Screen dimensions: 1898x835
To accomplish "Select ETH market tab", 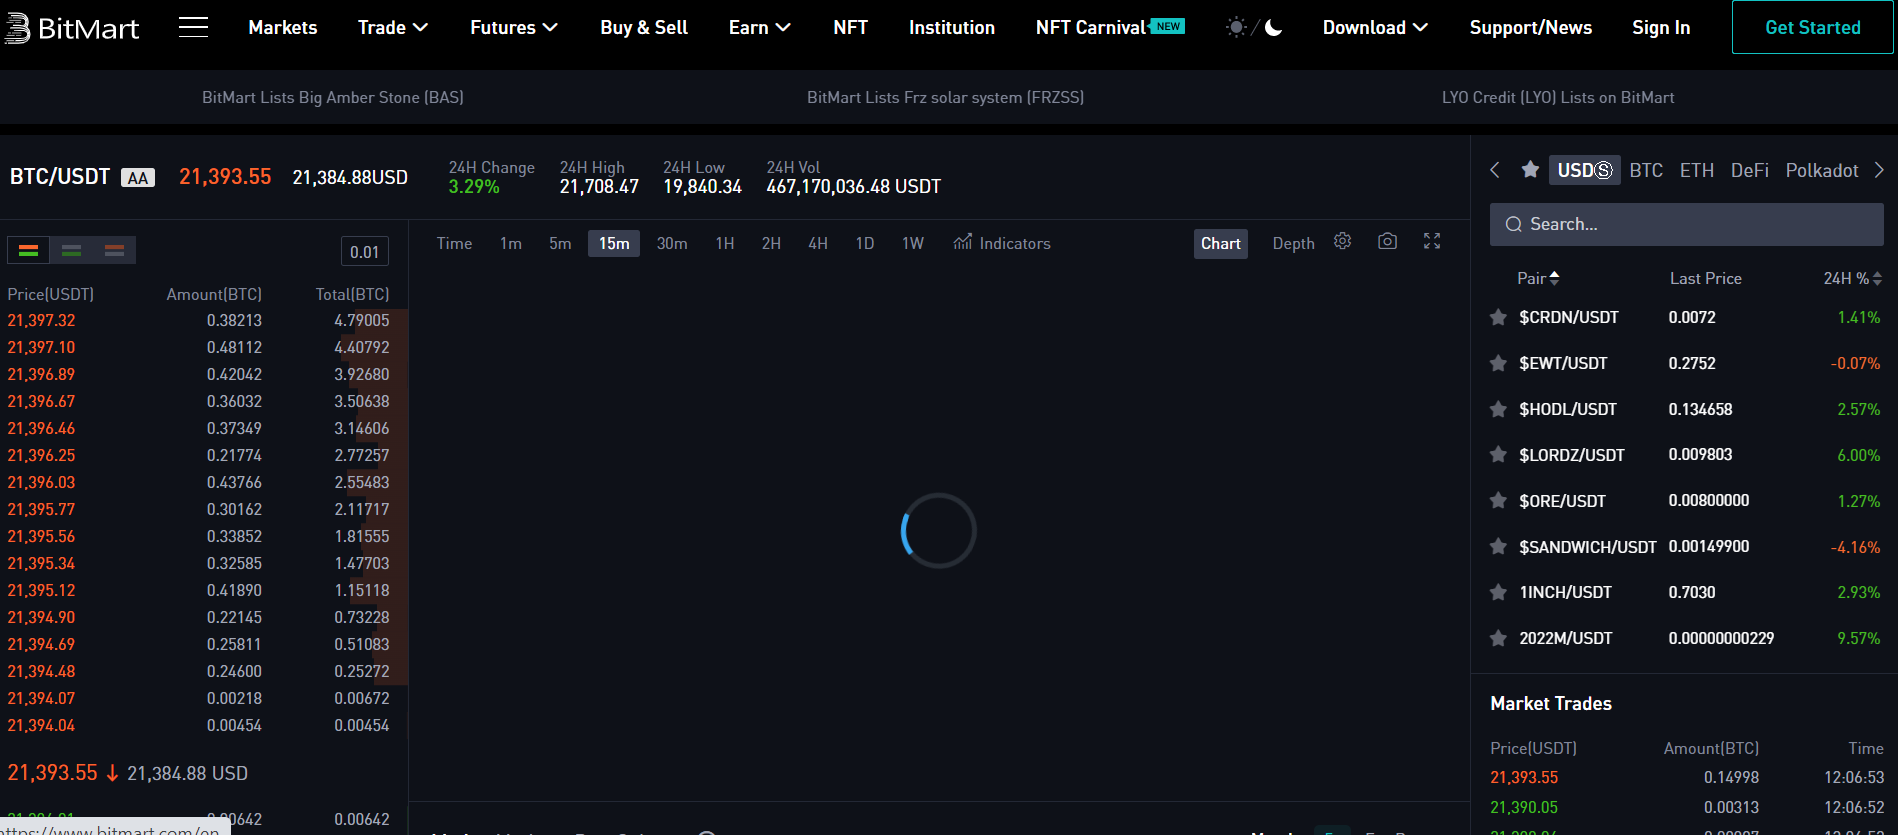I will coord(1697,170).
